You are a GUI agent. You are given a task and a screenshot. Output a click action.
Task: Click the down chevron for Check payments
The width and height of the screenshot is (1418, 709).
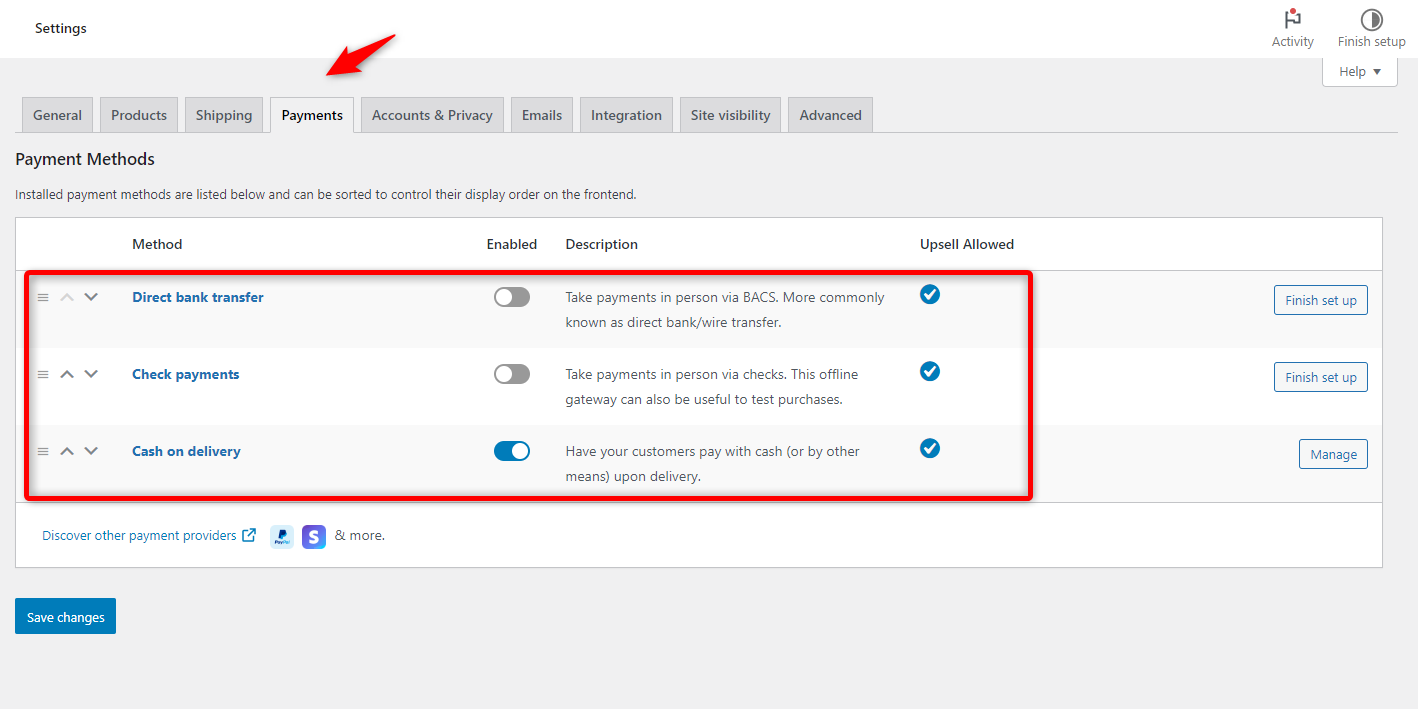(x=90, y=374)
